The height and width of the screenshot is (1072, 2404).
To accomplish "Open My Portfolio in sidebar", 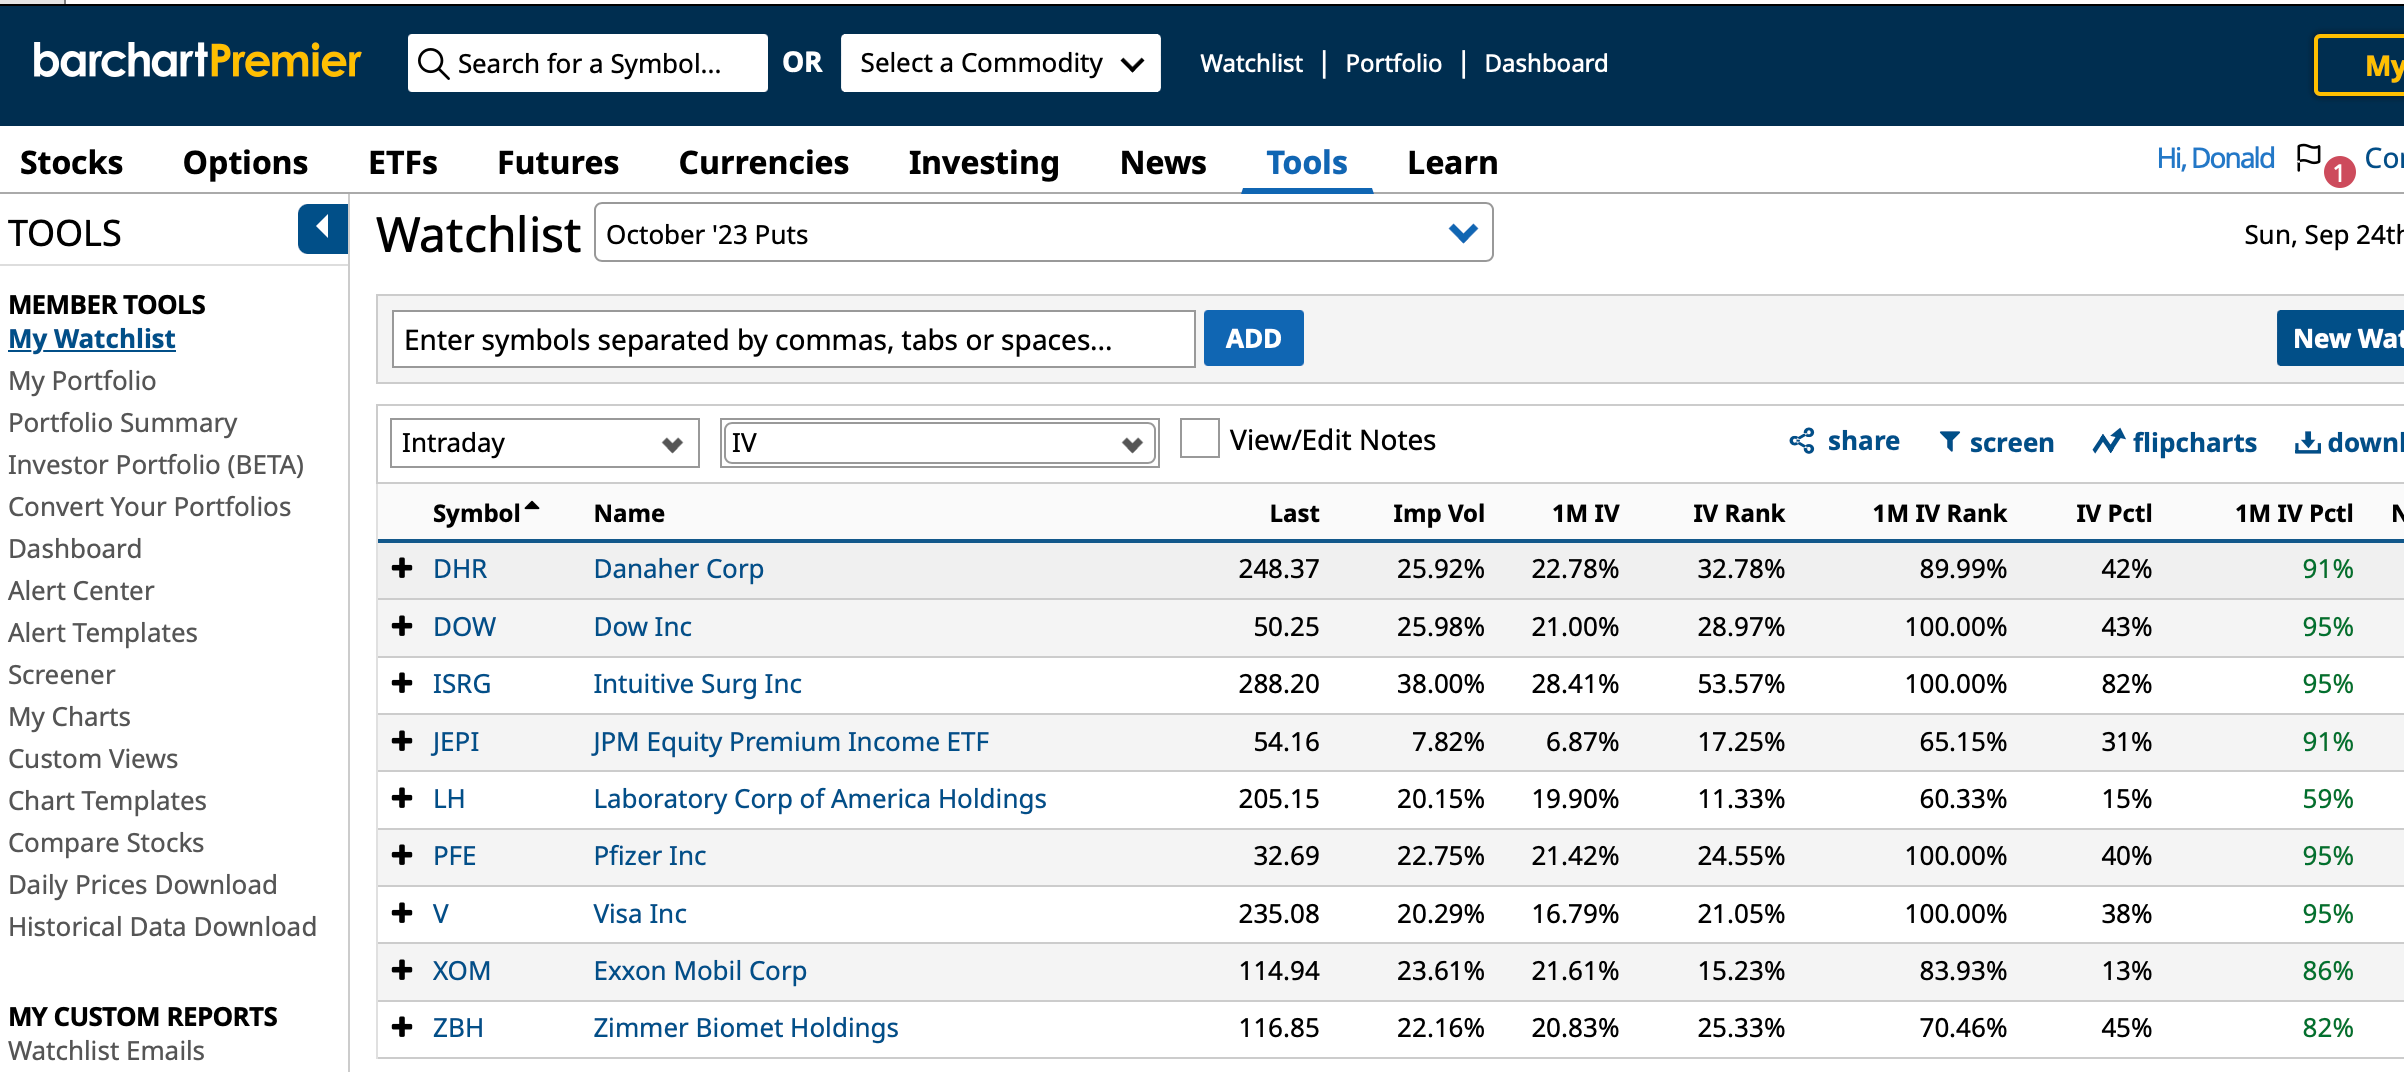I will (82, 380).
